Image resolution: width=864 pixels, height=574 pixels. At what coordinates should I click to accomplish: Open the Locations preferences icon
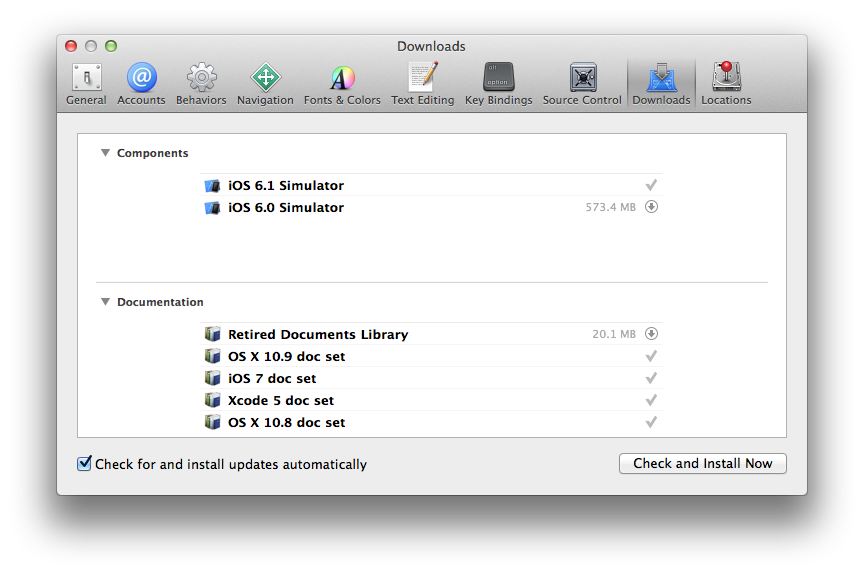[x=726, y=77]
